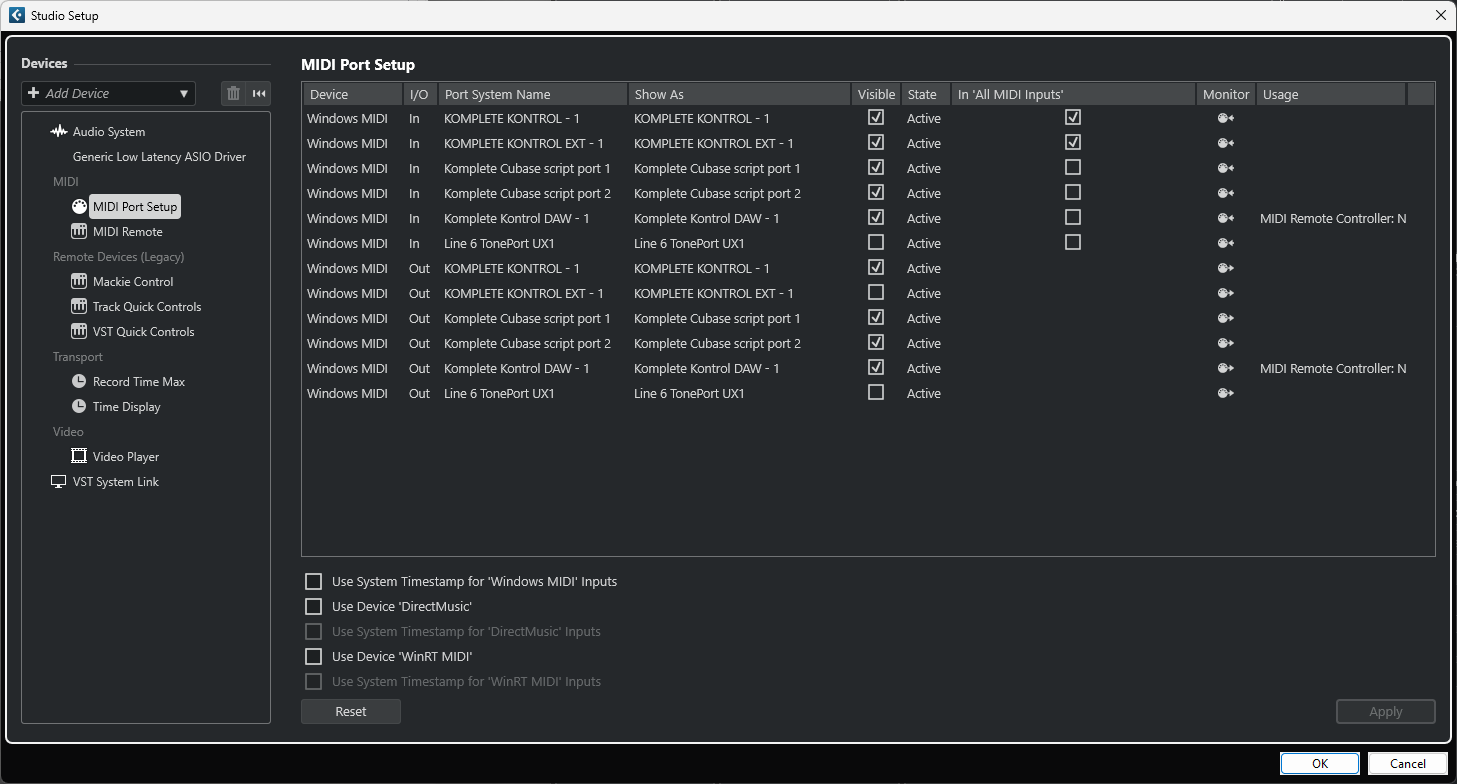Viewport: 1457px width, 784px height.
Task: Click monitor icon for Komplete Cubase script port 1 In
Action: click(x=1225, y=168)
